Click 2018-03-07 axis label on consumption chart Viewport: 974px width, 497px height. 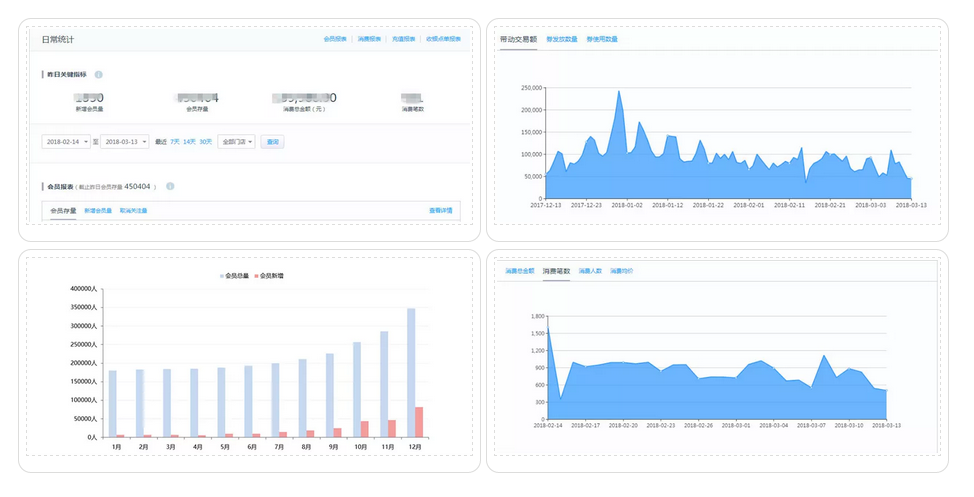pos(811,426)
